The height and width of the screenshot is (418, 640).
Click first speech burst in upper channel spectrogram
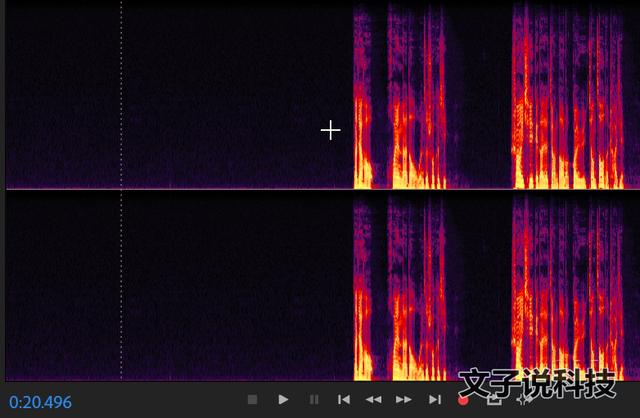363,98
